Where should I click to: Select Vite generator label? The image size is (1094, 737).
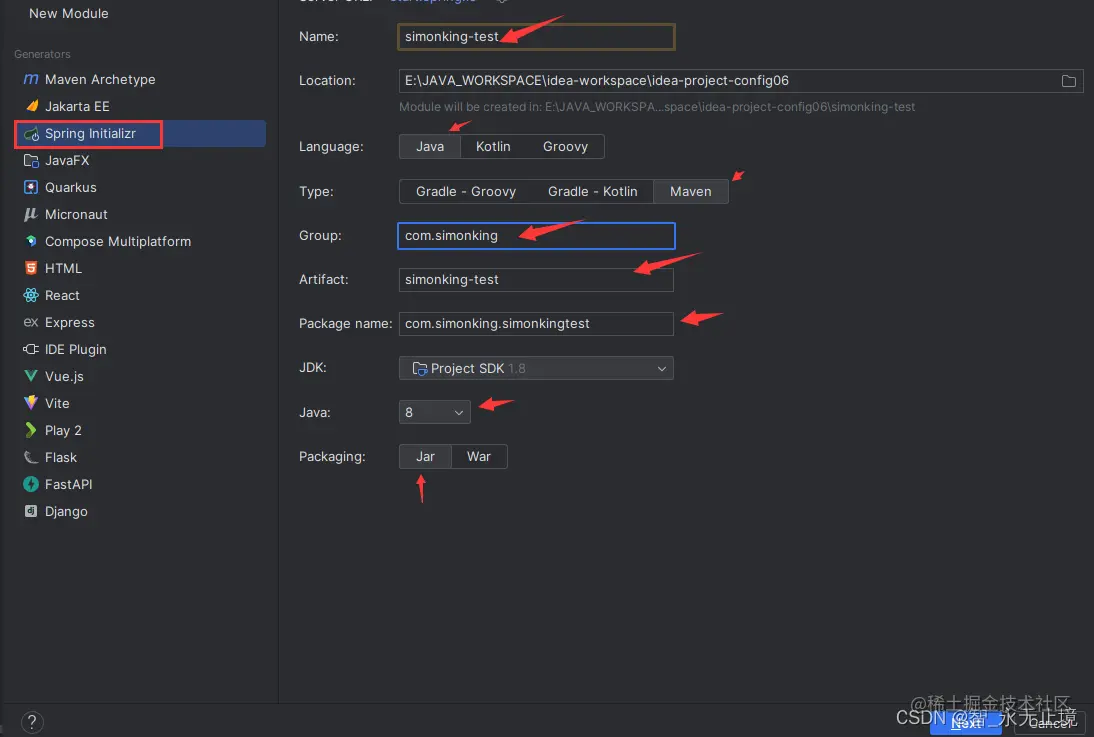pyautogui.click(x=57, y=403)
